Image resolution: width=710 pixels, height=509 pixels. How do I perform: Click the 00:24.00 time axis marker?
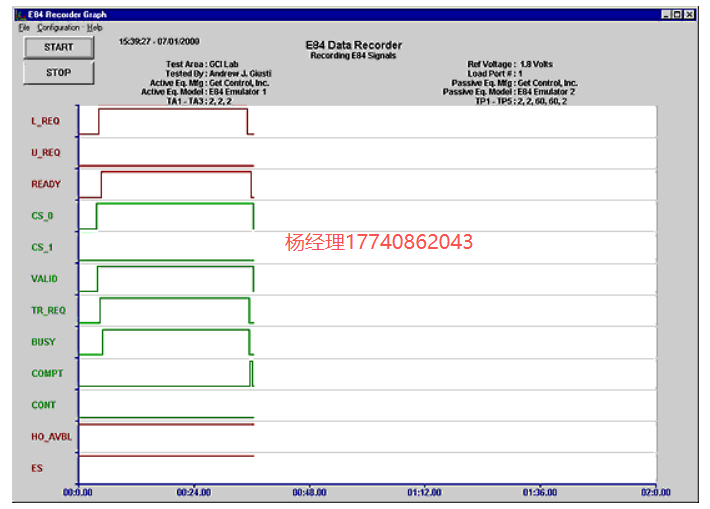[193, 492]
